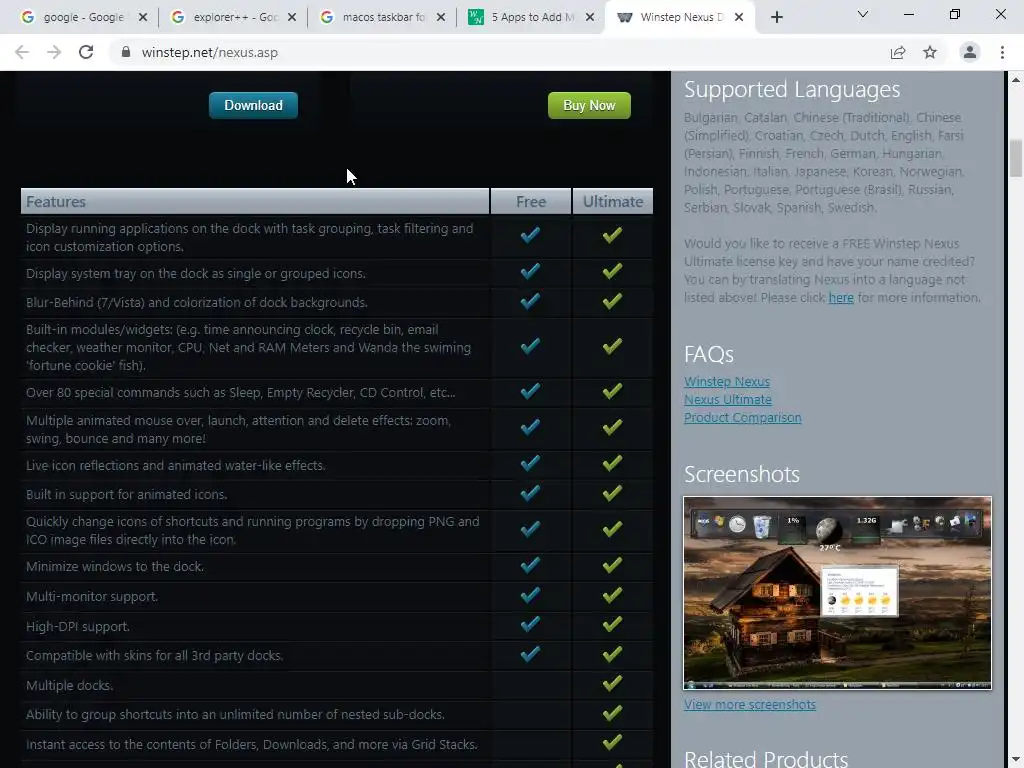Click 'Multi-monitor support.' feature text

92,597
